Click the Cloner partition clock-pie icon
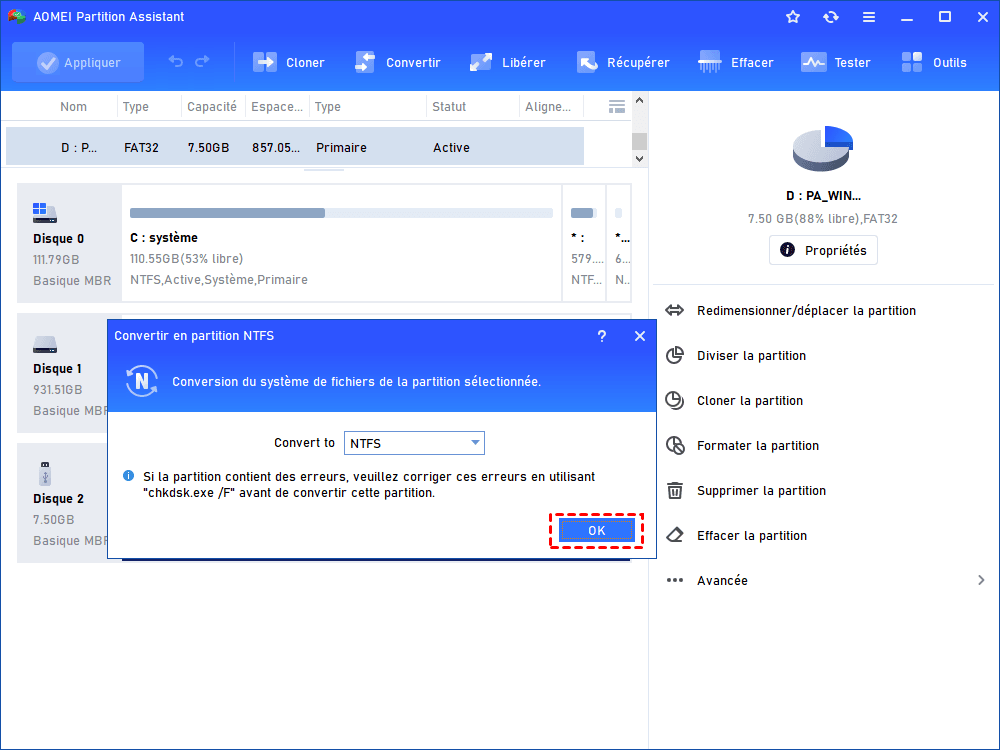Viewport: 1000px width, 750px height. pos(675,401)
